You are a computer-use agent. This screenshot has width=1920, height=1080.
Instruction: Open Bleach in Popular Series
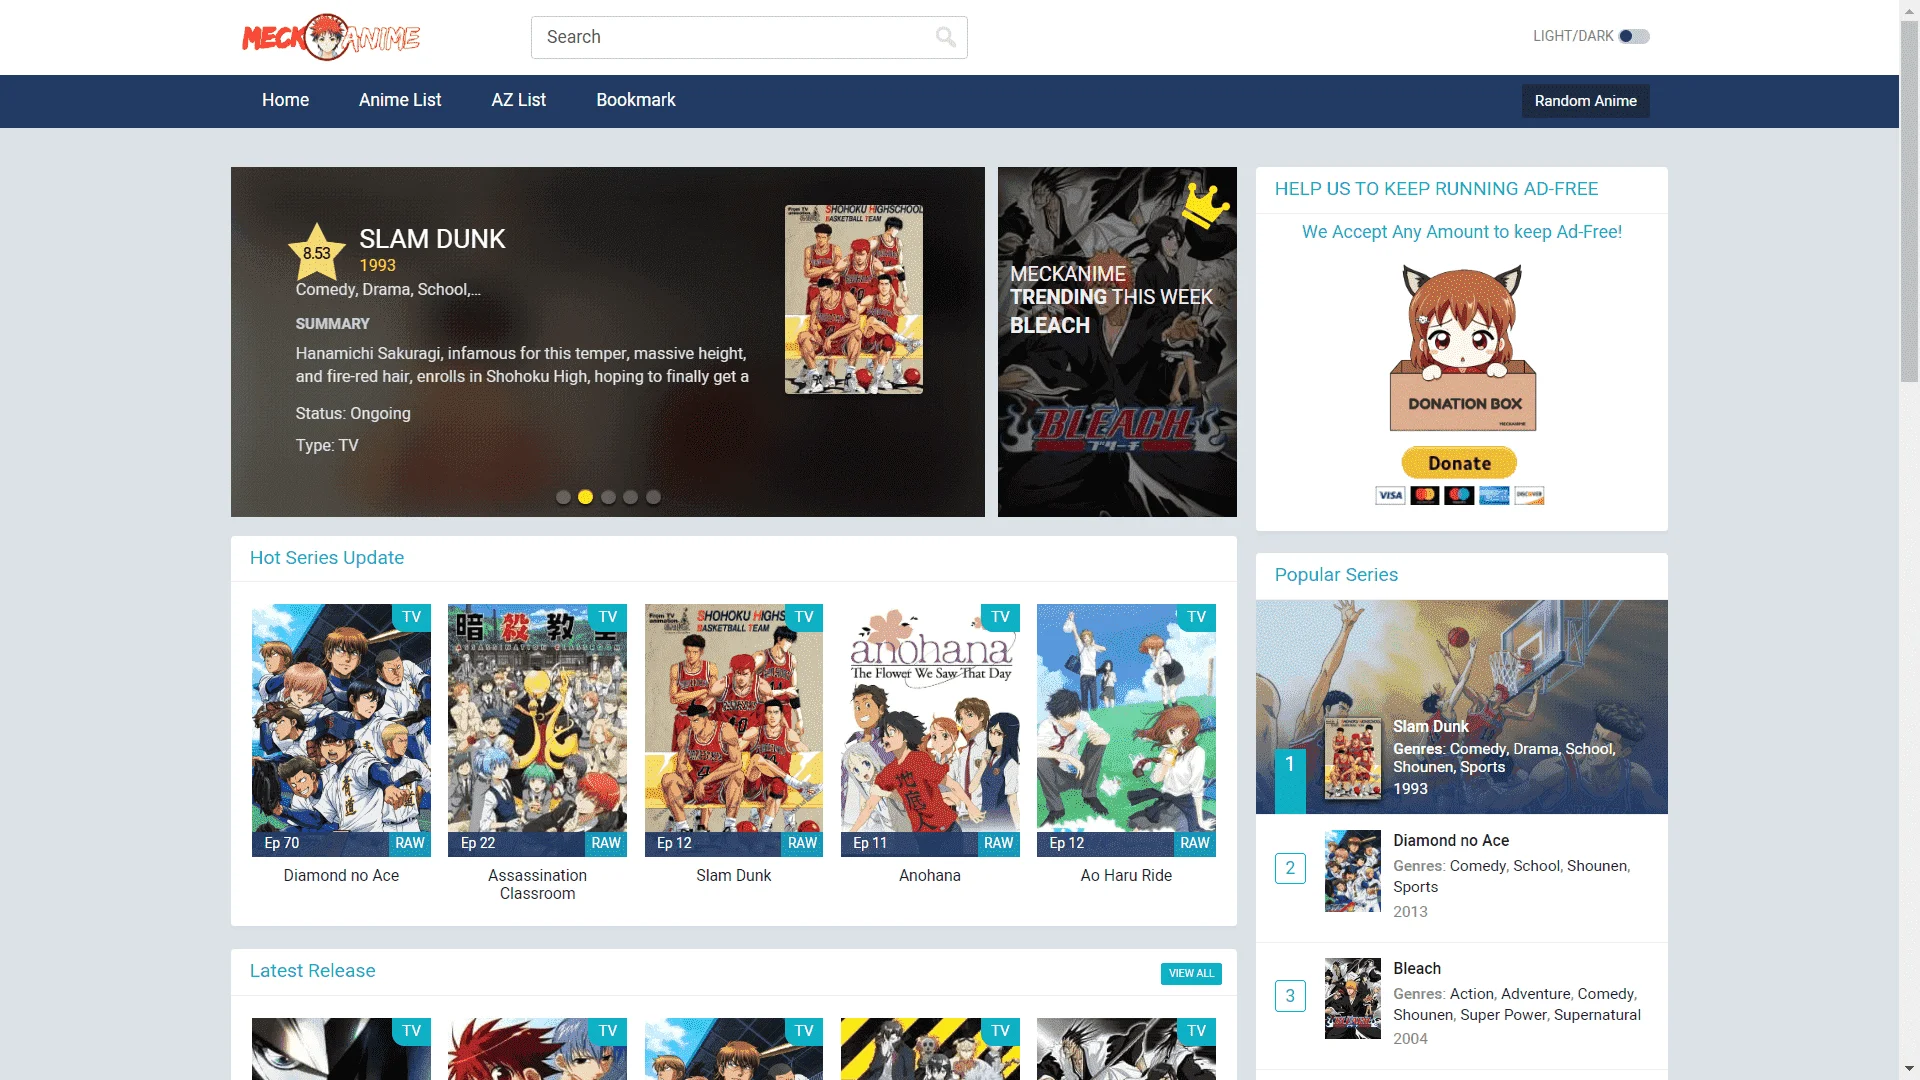(x=1417, y=968)
